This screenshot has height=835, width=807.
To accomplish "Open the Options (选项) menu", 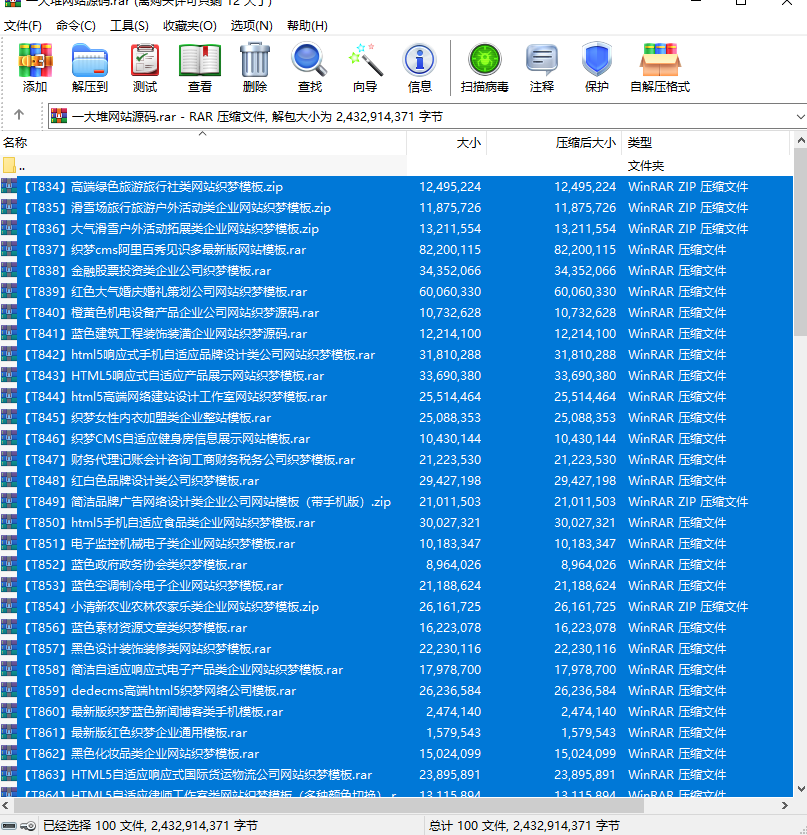I will pyautogui.click(x=251, y=26).
